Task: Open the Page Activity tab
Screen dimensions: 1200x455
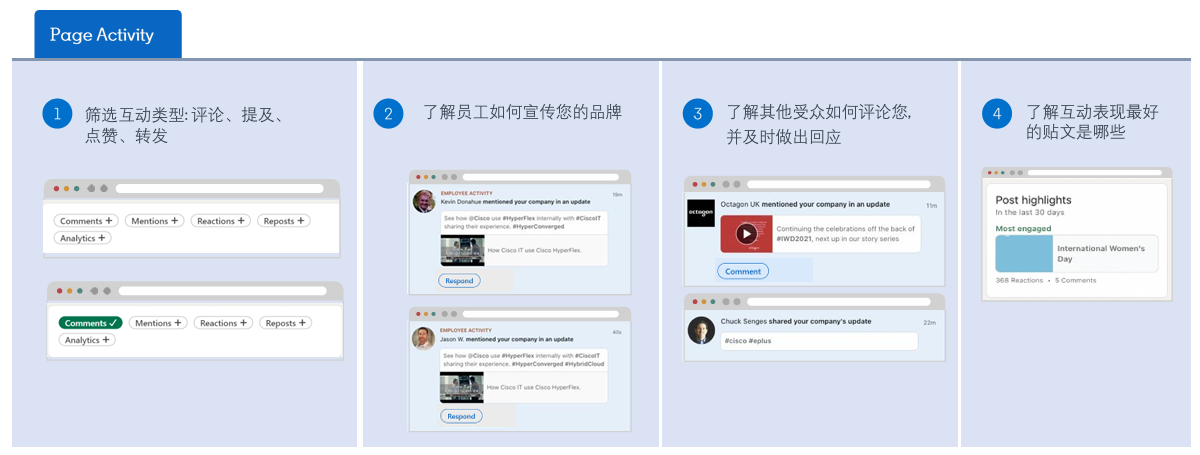Action: click(102, 35)
